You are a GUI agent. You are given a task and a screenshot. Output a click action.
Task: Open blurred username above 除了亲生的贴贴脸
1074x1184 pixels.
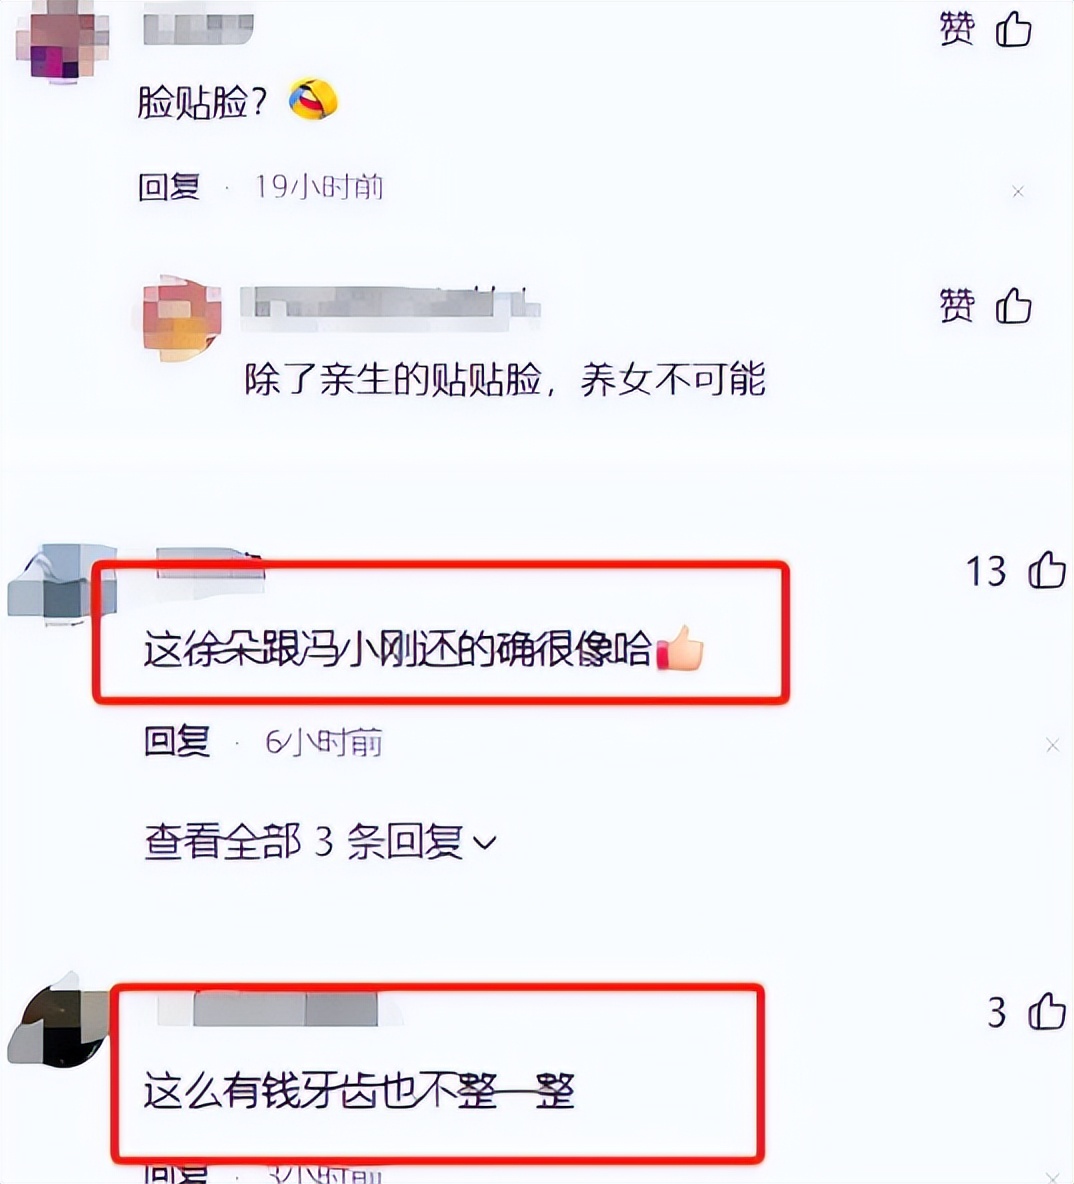click(x=390, y=308)
